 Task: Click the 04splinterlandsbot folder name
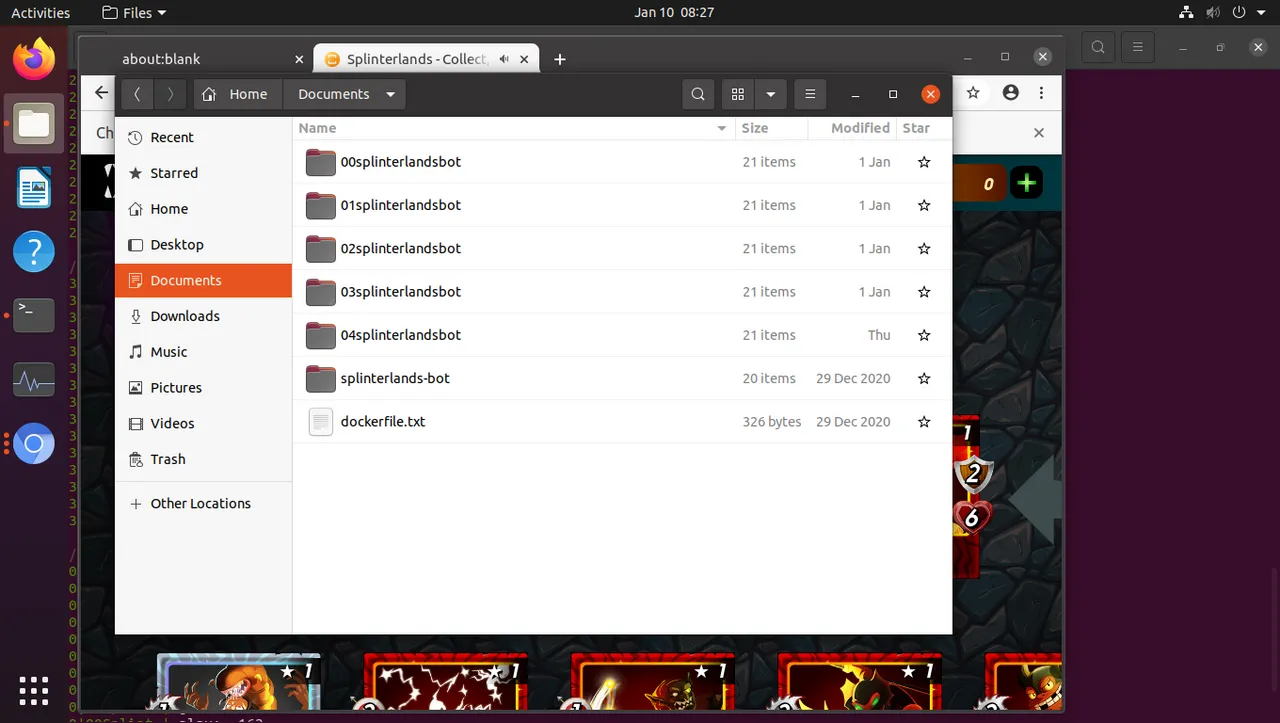[x=401, y=335]
